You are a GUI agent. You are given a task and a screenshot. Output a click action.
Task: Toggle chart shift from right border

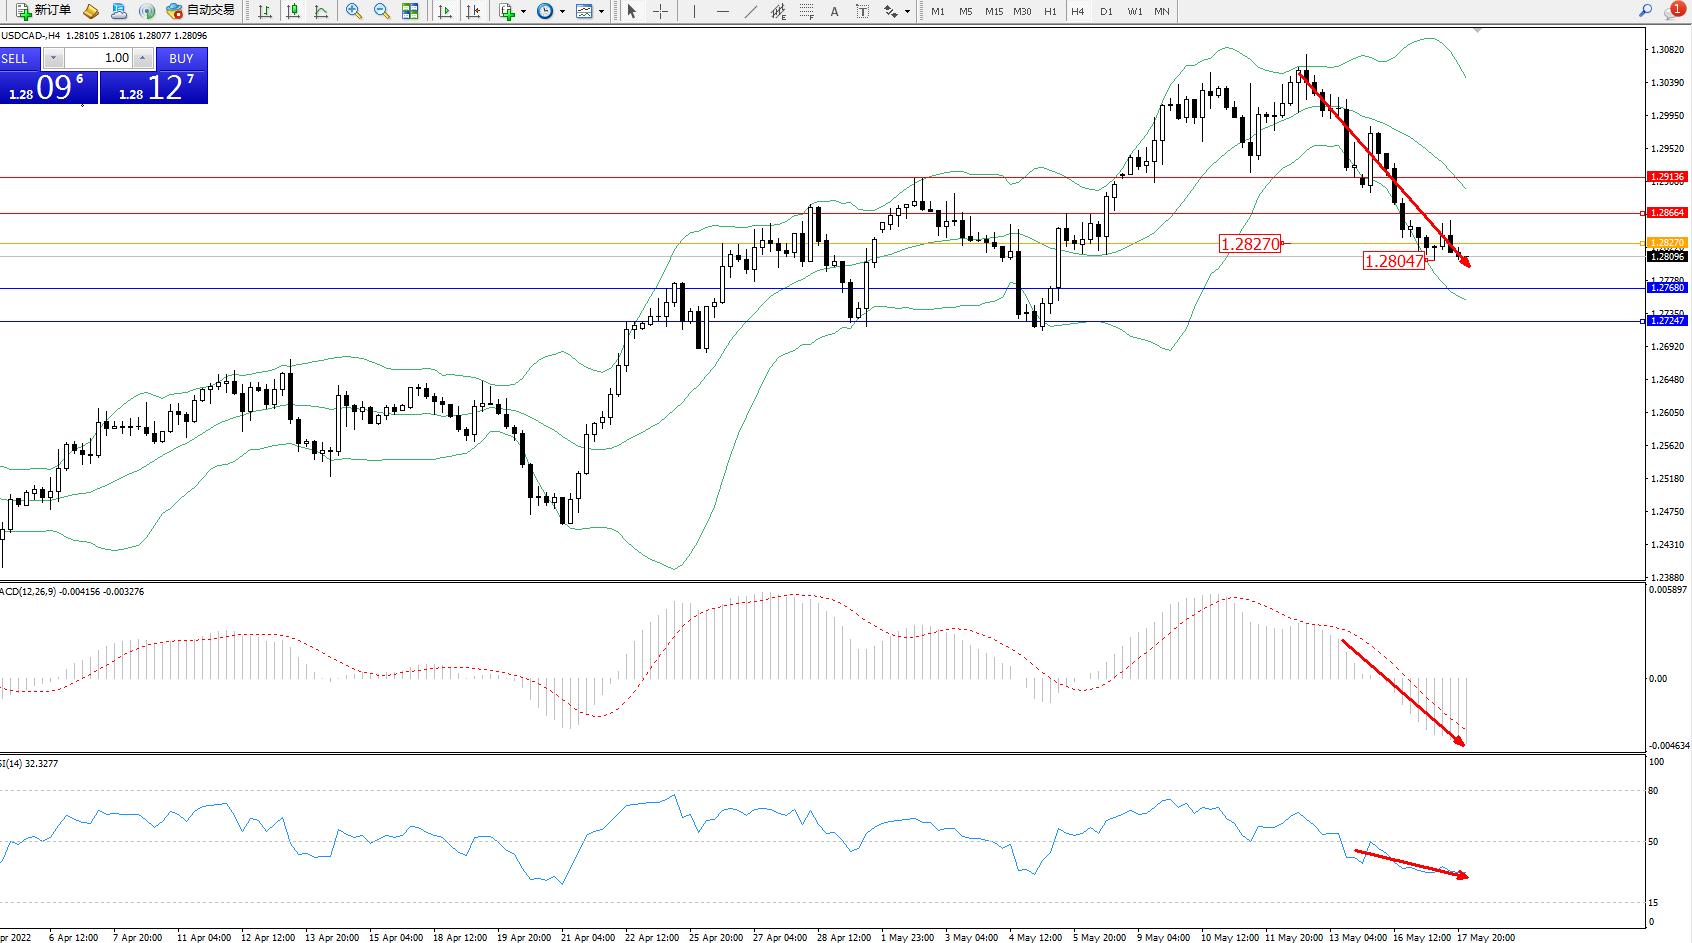(x=473, y=11)
